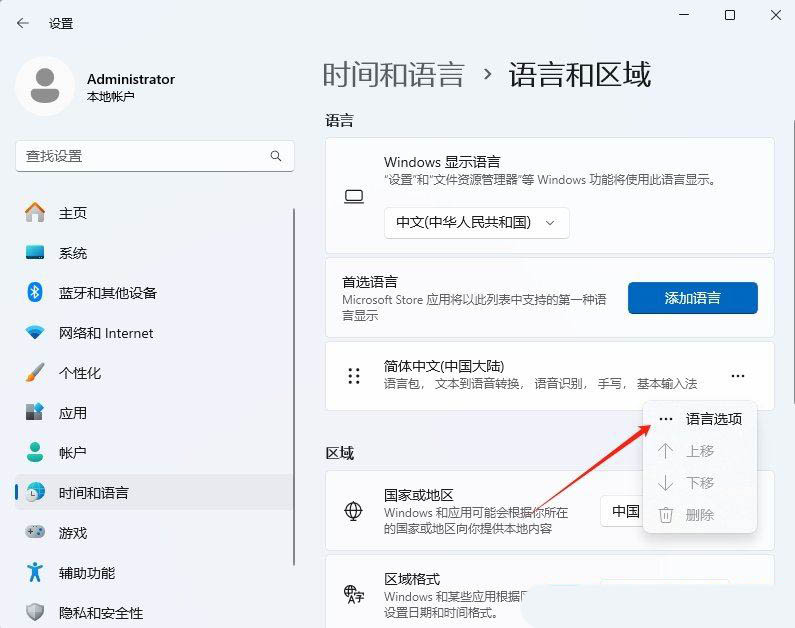Screen dimensions: 795x628
Task: Open 系统 in the sidebar
Action: point(152,252)
